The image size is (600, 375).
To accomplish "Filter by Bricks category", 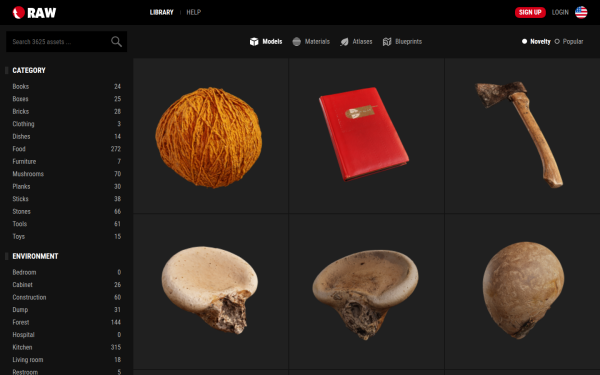I will 67,111.
